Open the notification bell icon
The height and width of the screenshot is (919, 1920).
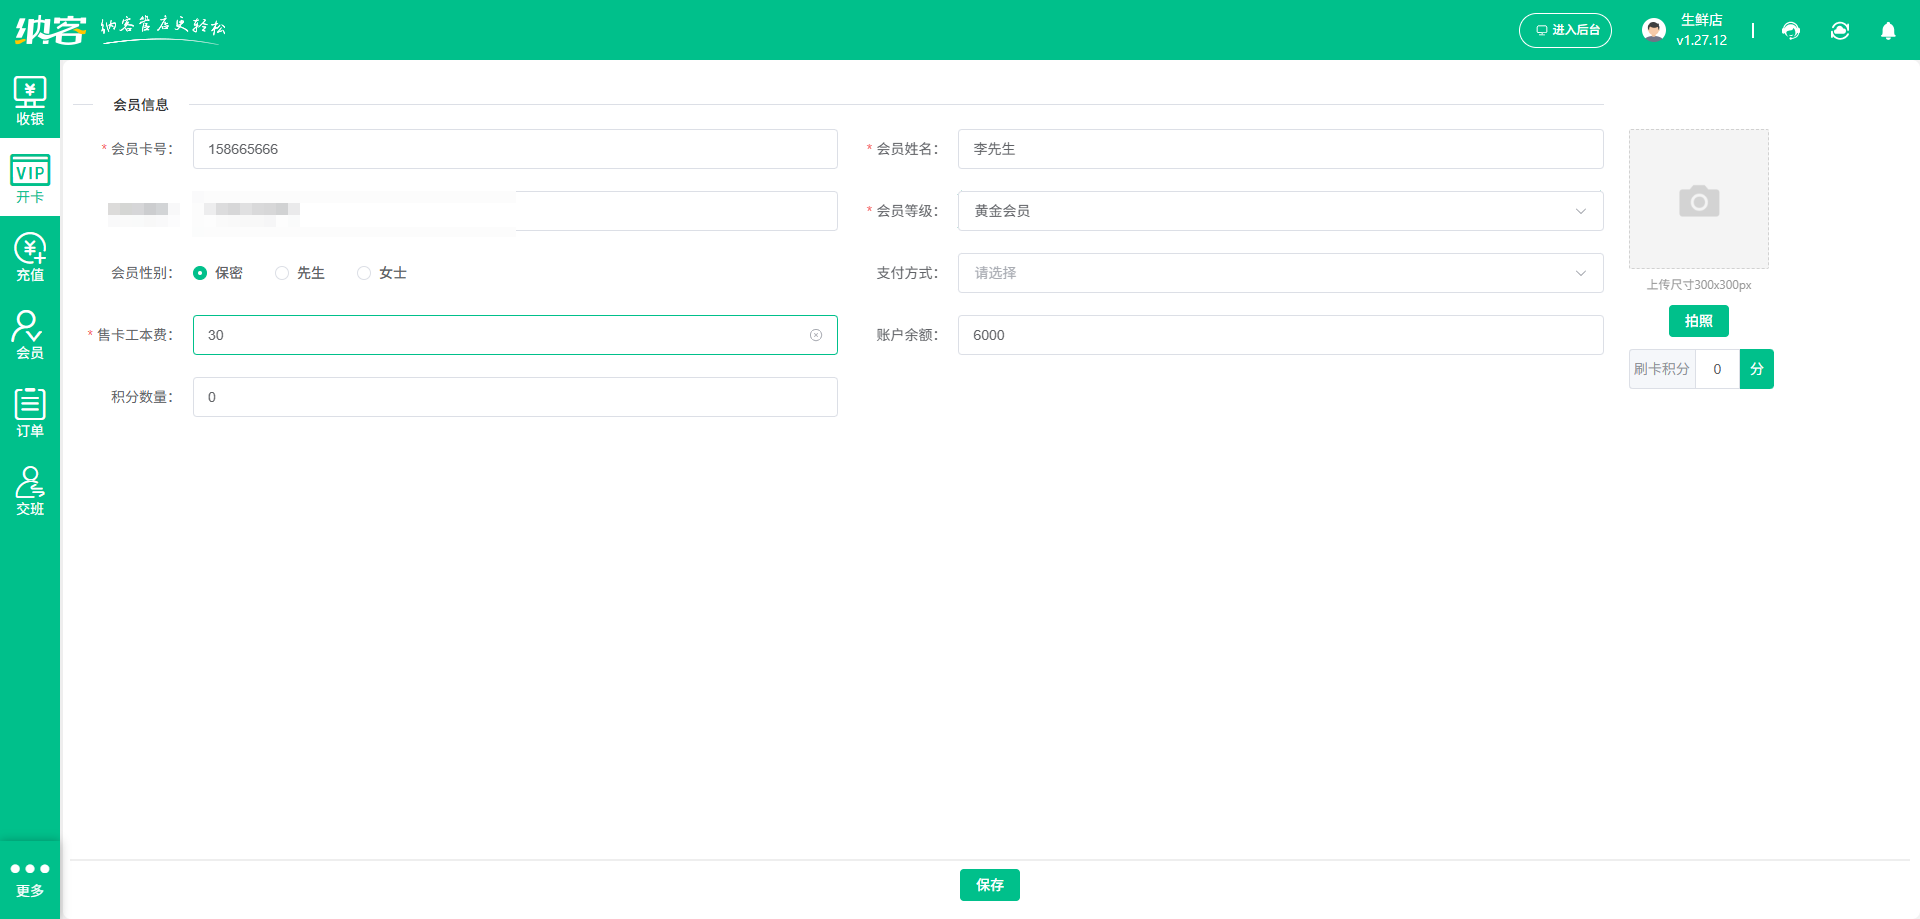pos(1888,31)
